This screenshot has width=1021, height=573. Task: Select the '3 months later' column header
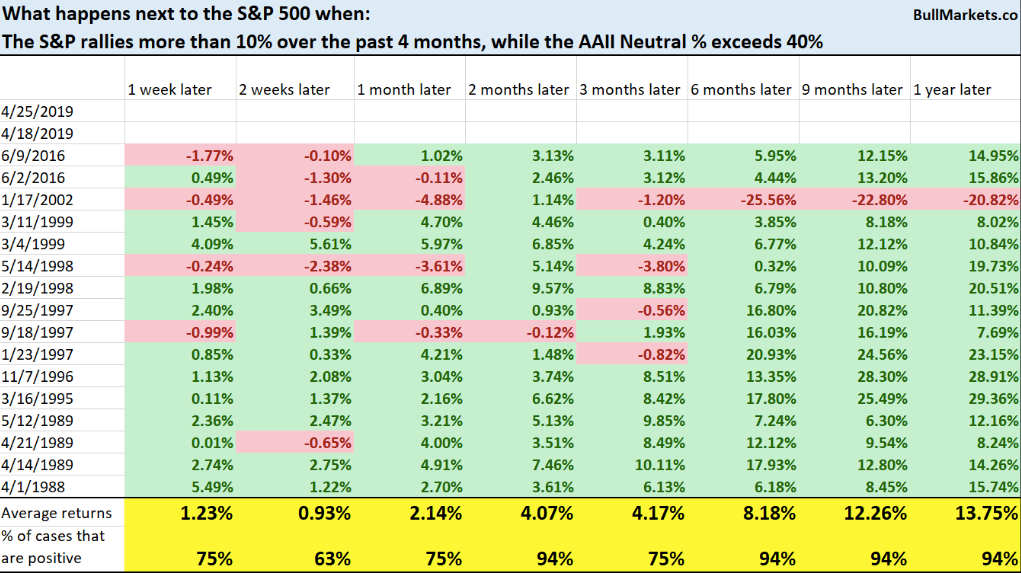630,89
